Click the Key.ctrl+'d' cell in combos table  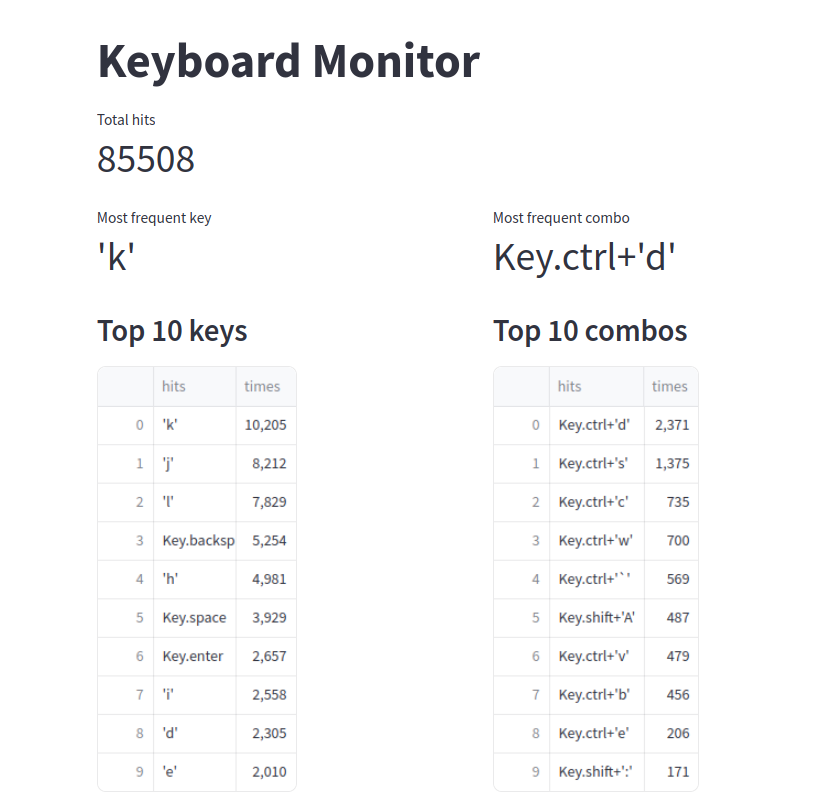(x=597, y=425)
